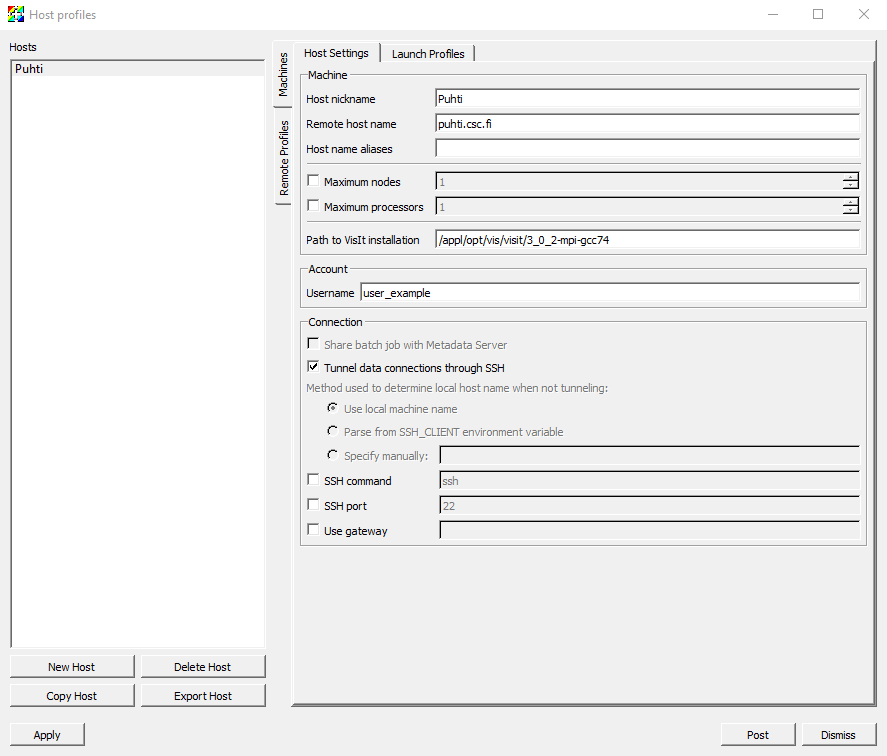Switch to the Launch Profiles tab
The height and width of the screenshot is (756, 887).
pyautogui.click(x=428, y=54)
